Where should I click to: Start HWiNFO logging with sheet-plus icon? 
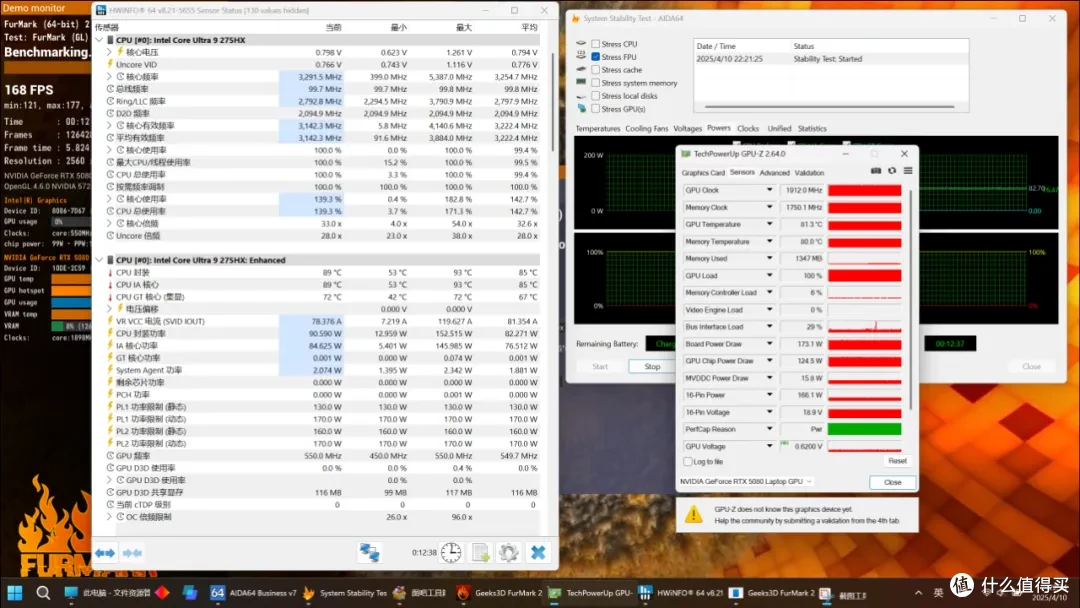480,552
